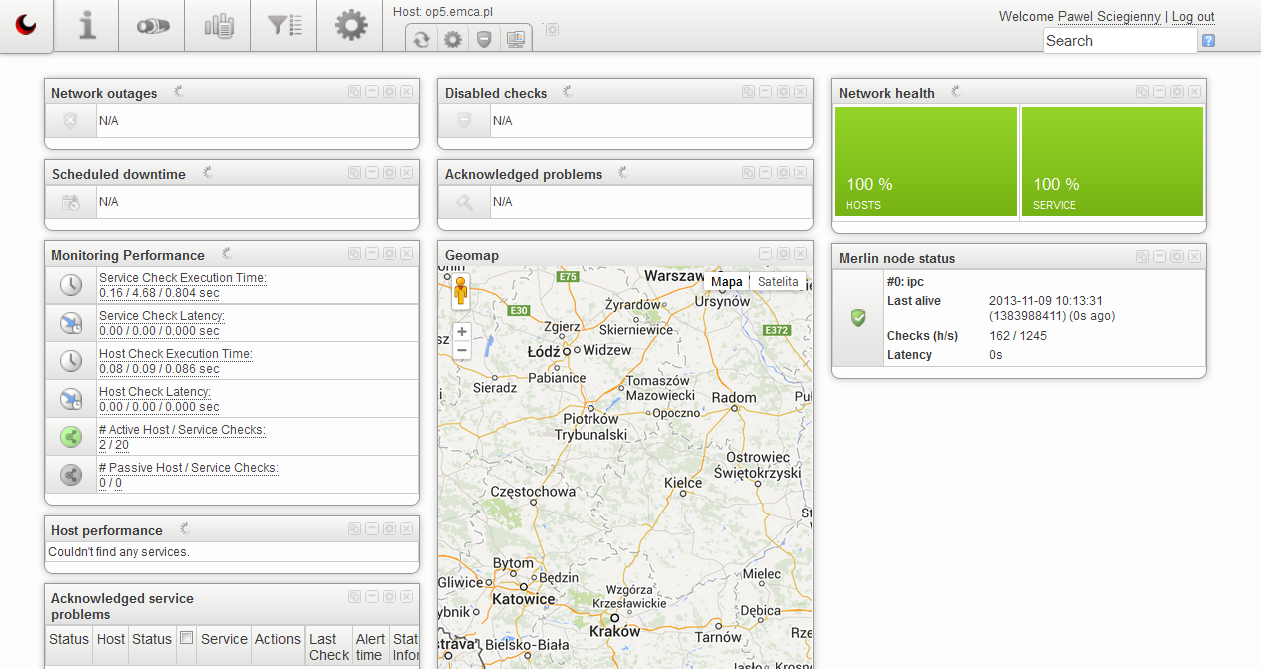Click blue search help icon
Screen dimensions: 1261x669
(x=1208, y=41)
